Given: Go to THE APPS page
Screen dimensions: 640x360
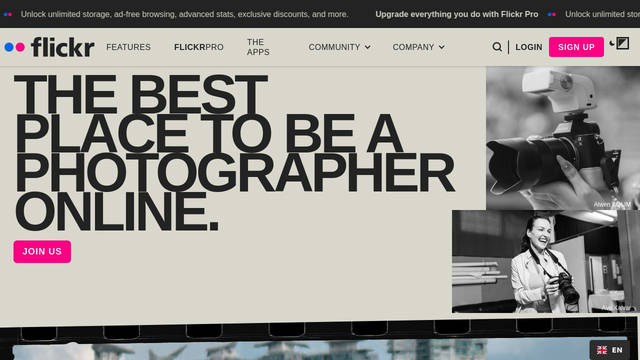Looking at the screenshot, I should (x=258, y=47).
